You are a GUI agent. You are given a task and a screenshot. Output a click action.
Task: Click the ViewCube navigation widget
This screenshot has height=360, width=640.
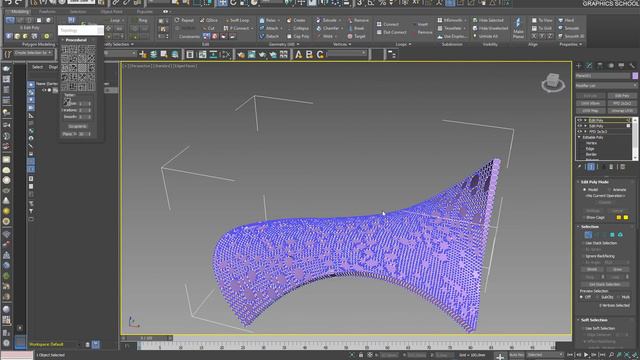553,83
